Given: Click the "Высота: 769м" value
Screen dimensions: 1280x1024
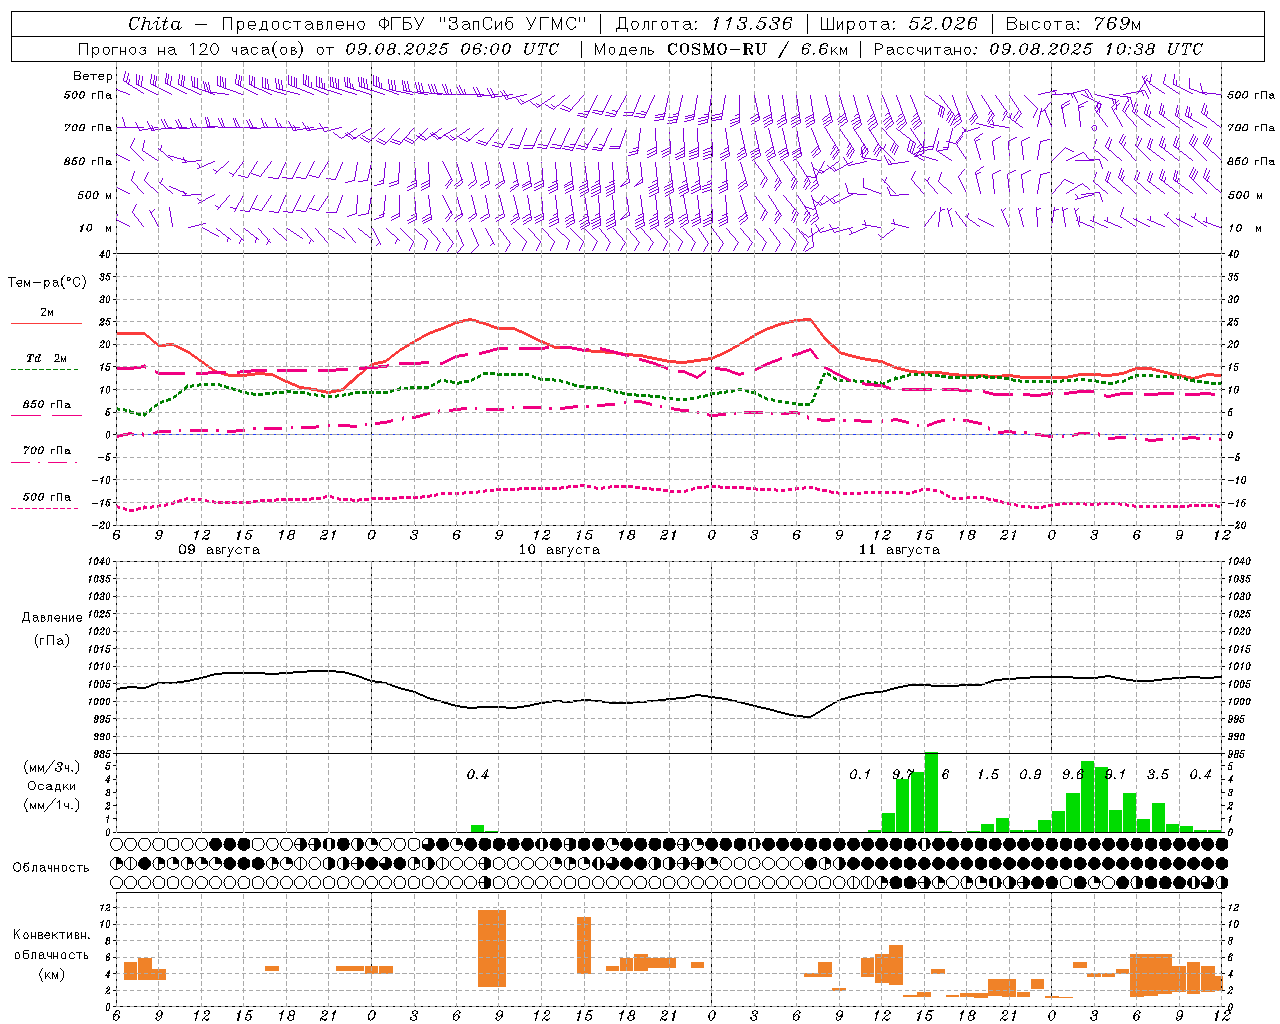Looking at the screenshot, I should 1072,24.
